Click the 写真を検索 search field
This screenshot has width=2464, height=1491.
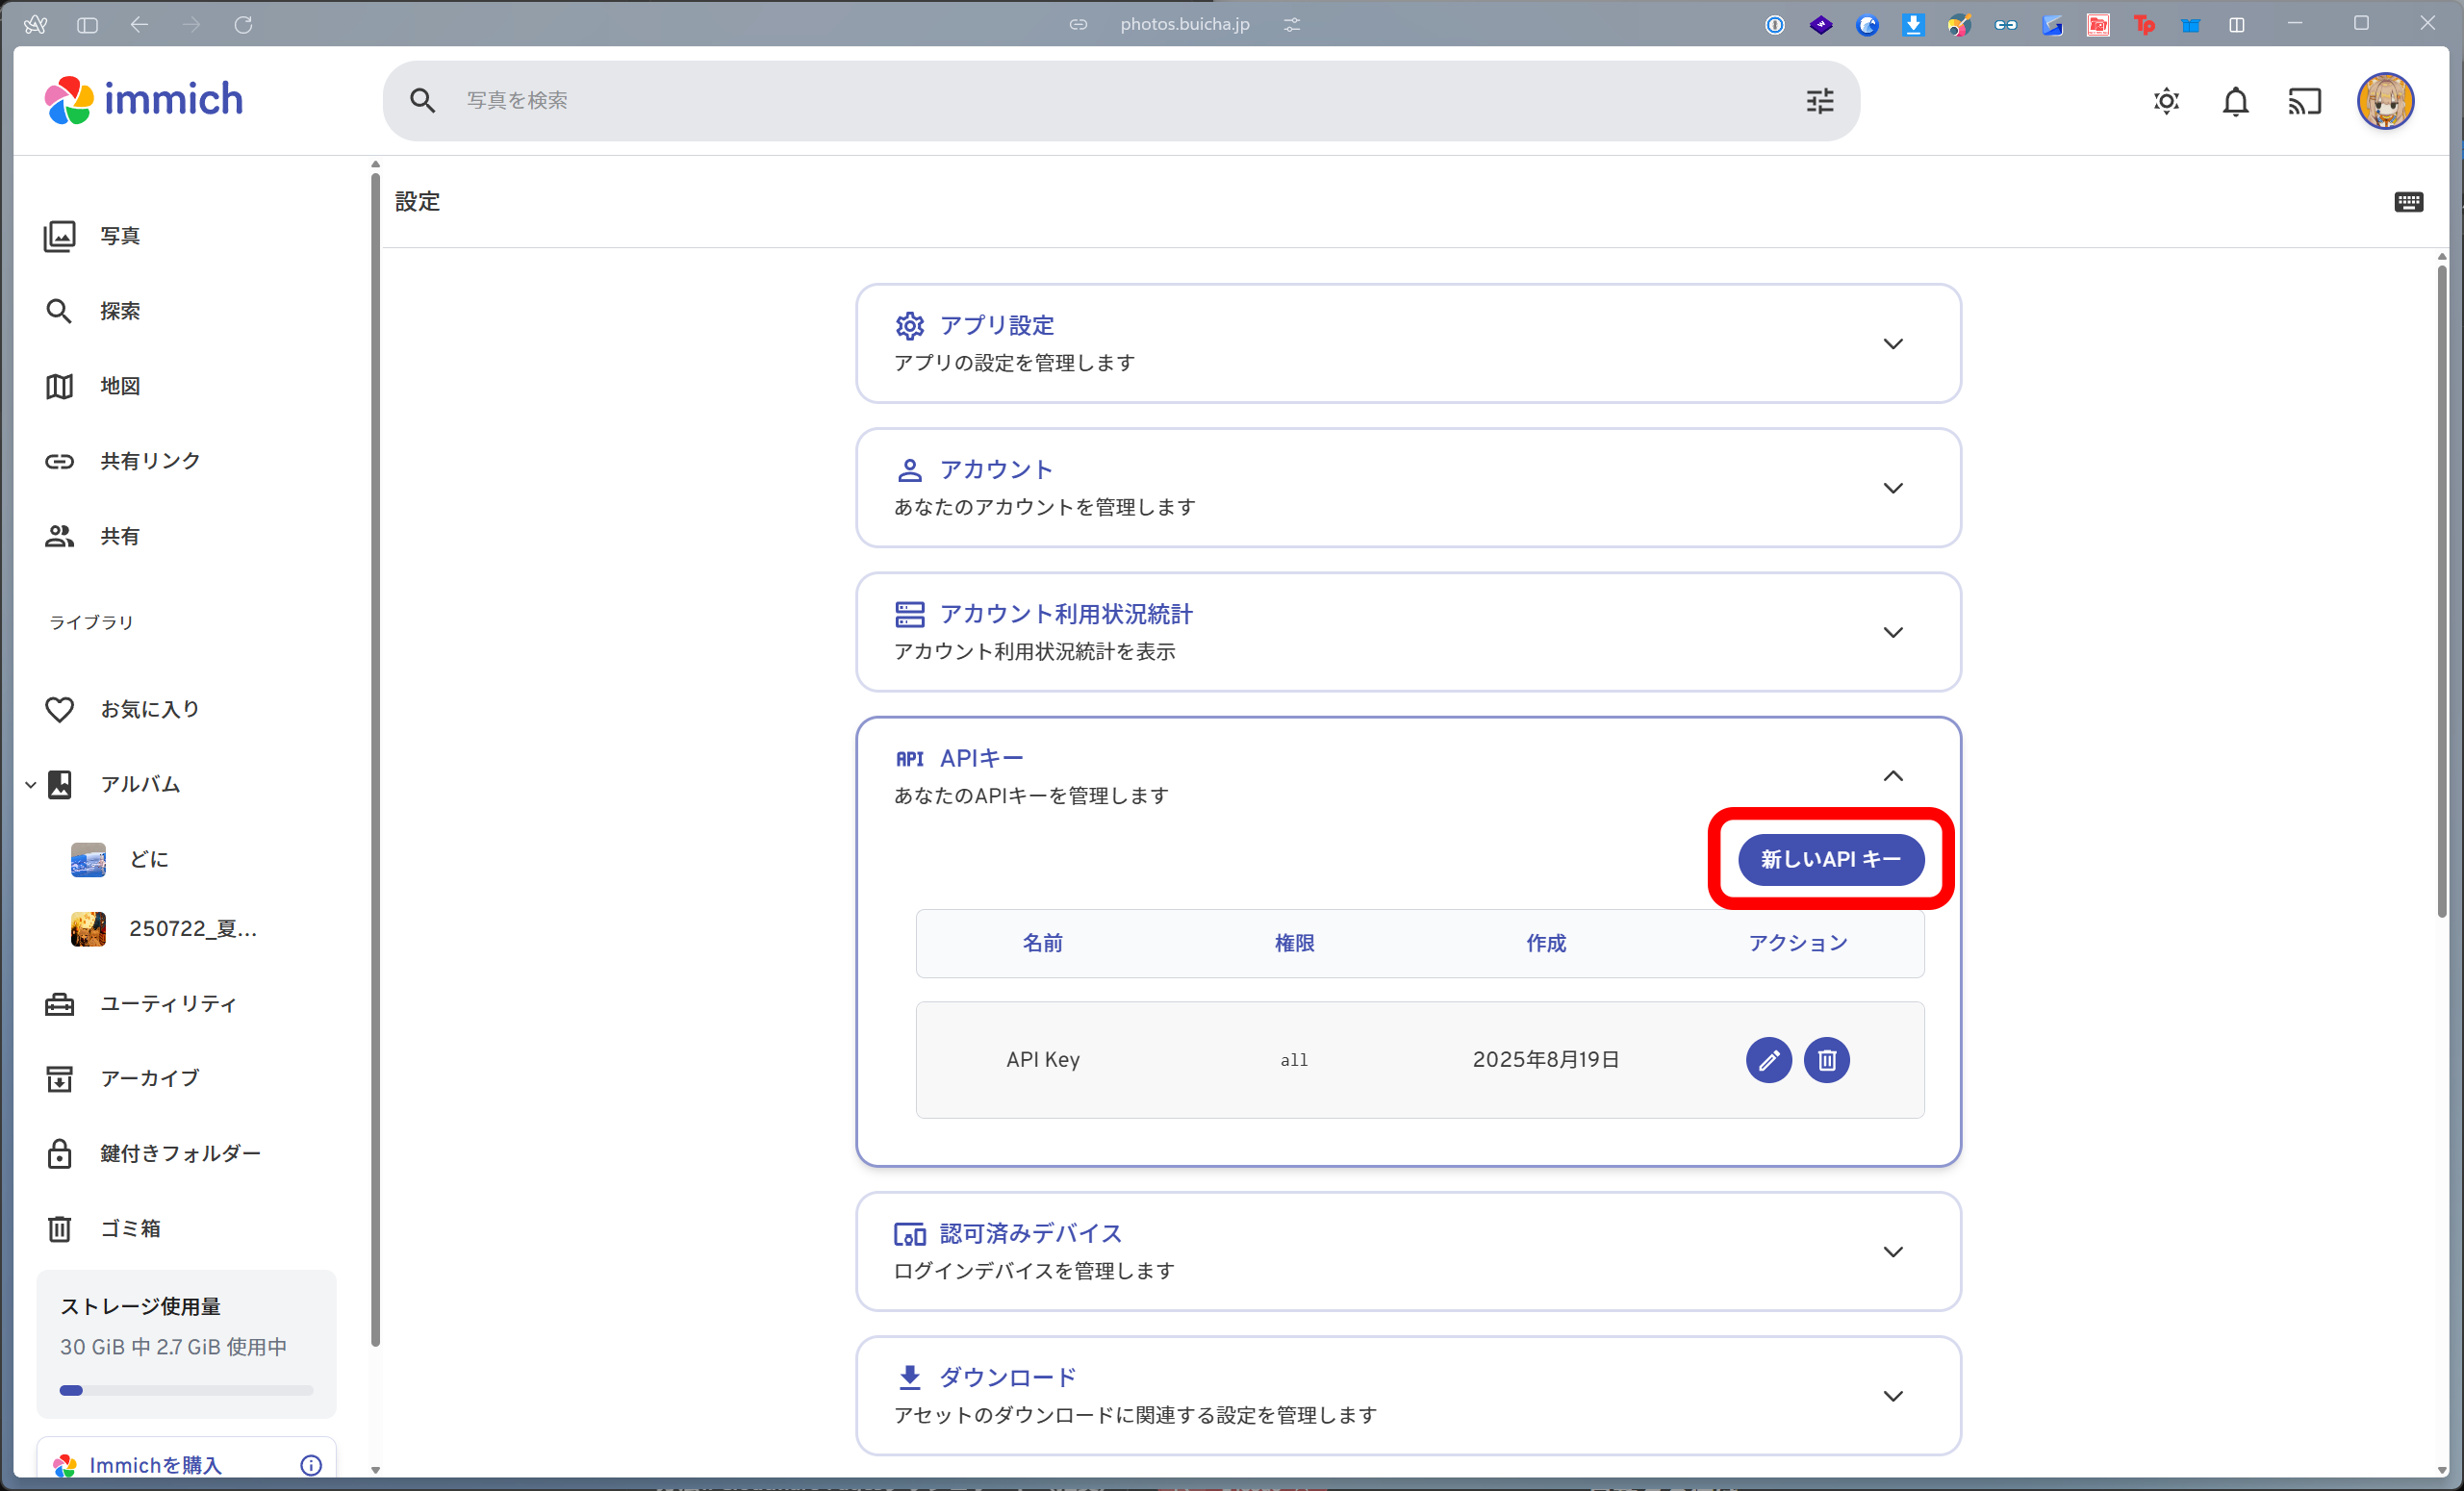1100,101
